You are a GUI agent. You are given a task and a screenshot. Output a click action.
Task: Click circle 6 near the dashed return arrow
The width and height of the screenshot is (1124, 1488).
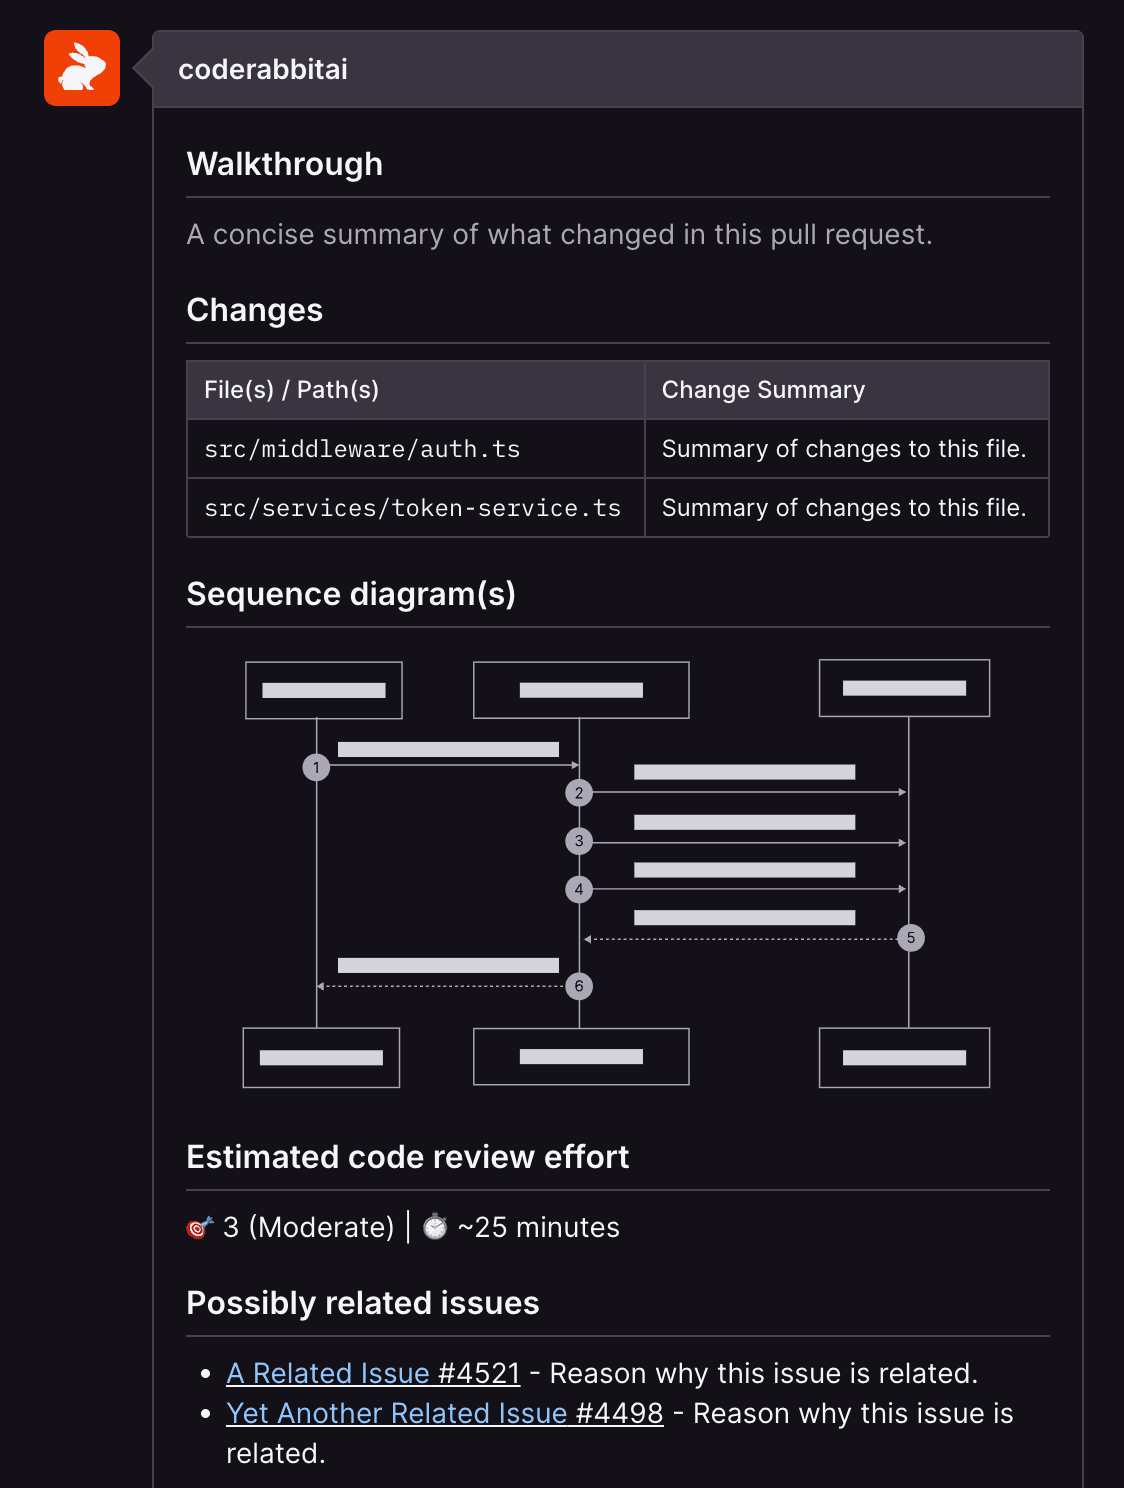tap(579, 985)
